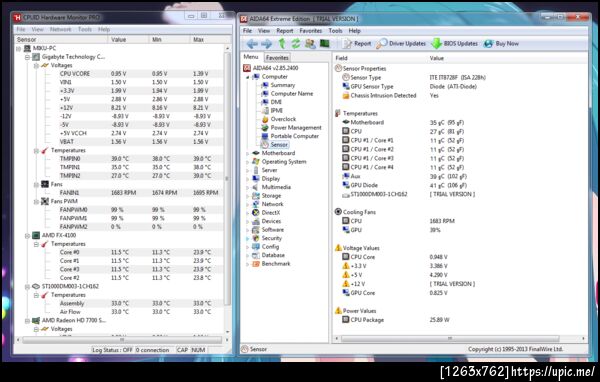The width and height of the screenshot is (600, 382).
Task: Collapse the MIKU-PC node in Hardware Monitor
Action: (x=18, y=49)
